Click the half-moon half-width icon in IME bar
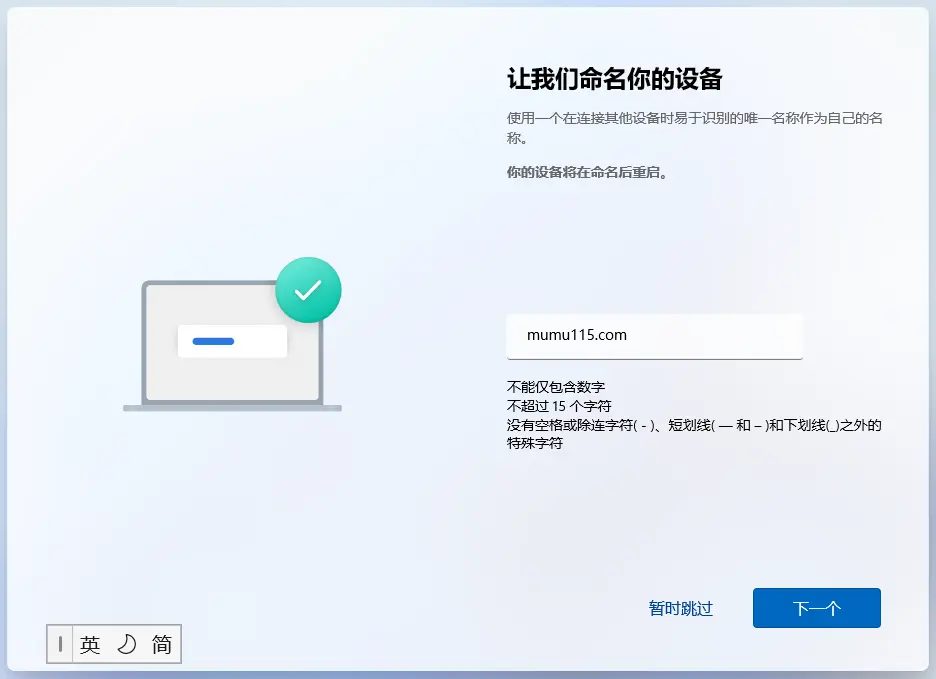936x679 pixels. 126,645
